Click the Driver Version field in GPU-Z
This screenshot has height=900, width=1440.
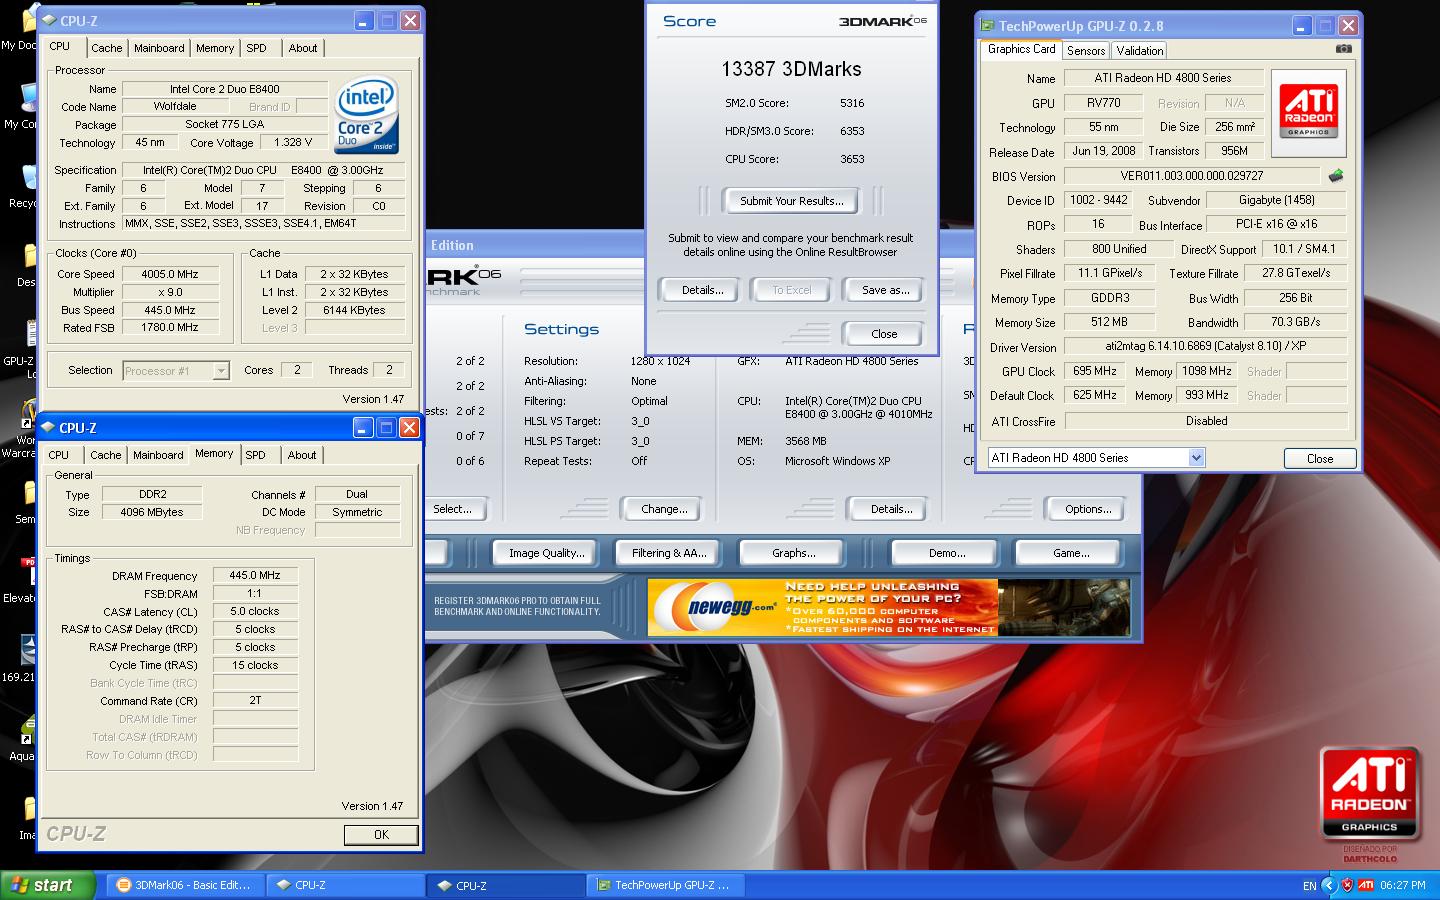point(1205,346)
